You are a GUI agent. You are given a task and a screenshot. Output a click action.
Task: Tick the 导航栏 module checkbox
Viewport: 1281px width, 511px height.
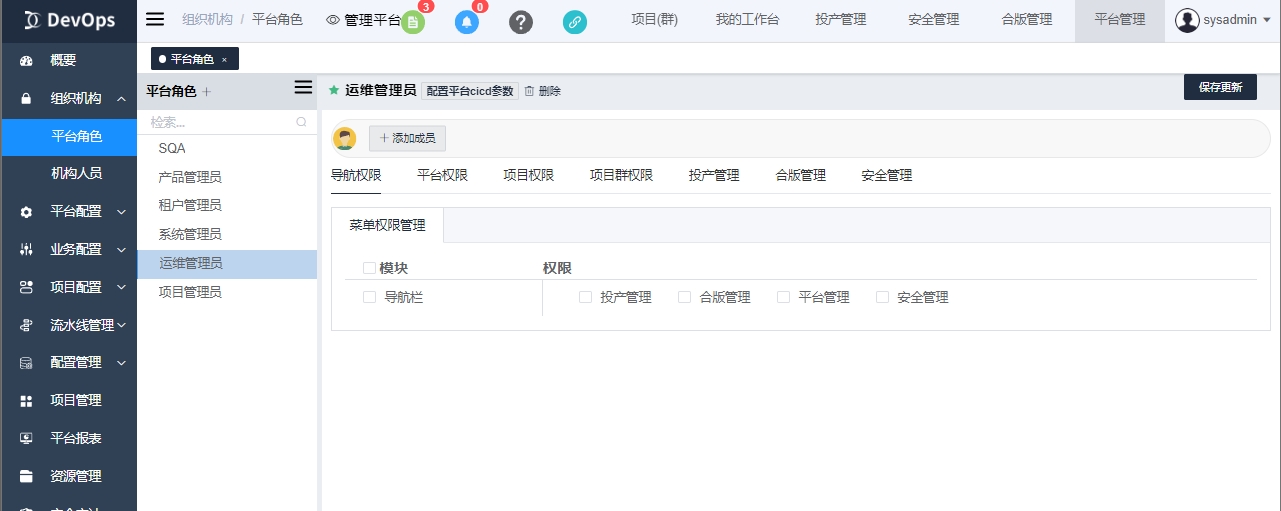pyautogui.click(x=369, y=297)
